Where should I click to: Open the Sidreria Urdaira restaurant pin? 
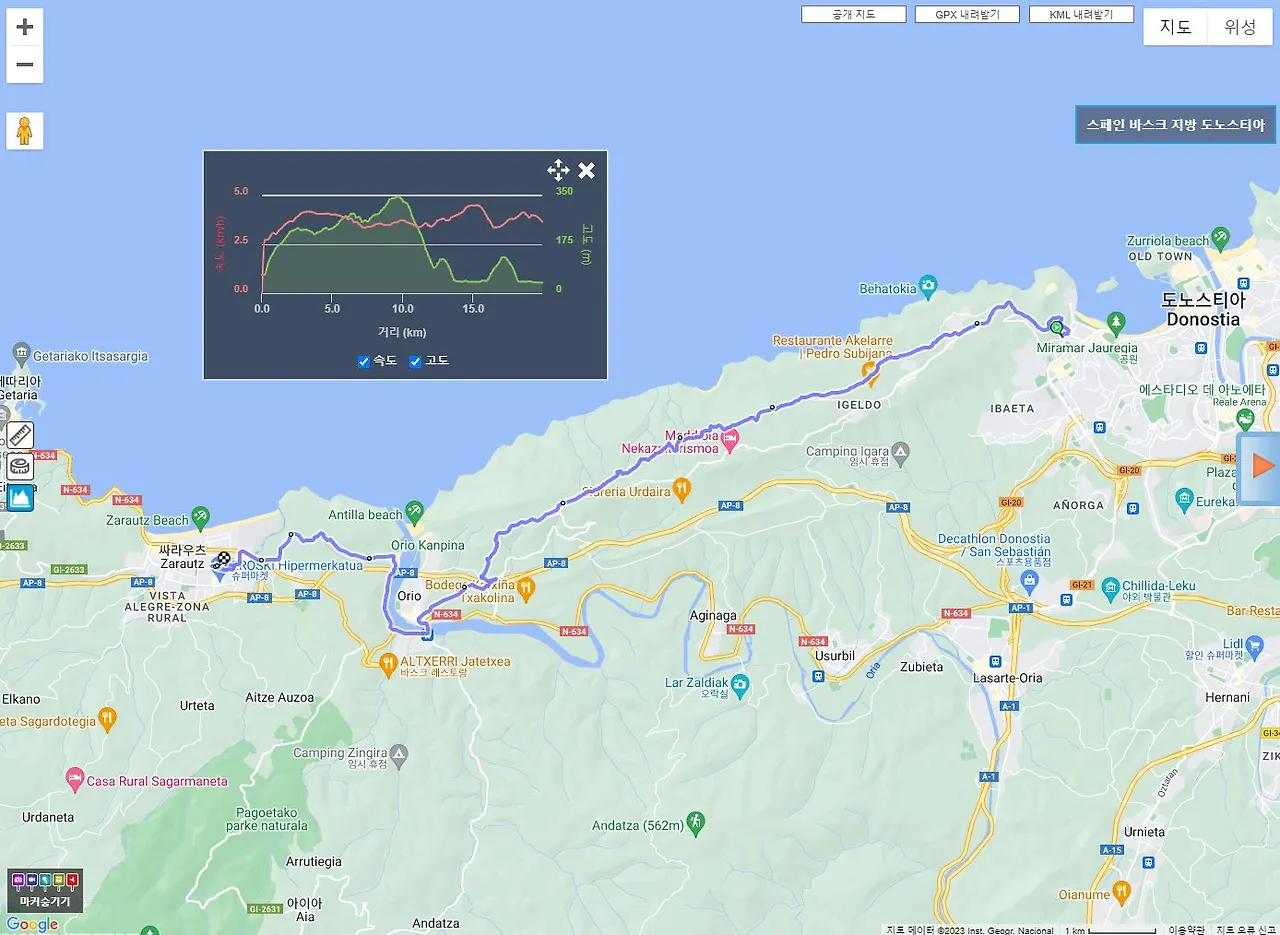682,489
